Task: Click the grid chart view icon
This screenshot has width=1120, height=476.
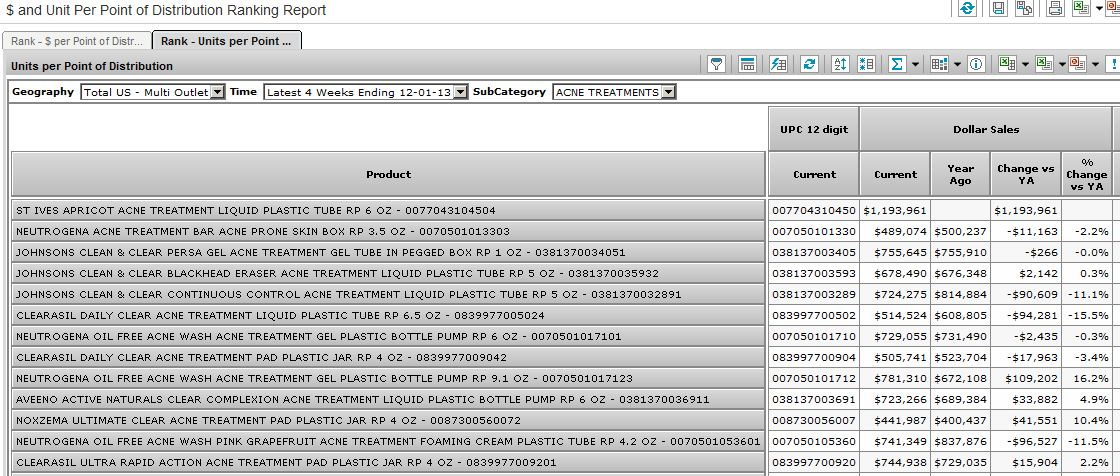Action: 938,64
